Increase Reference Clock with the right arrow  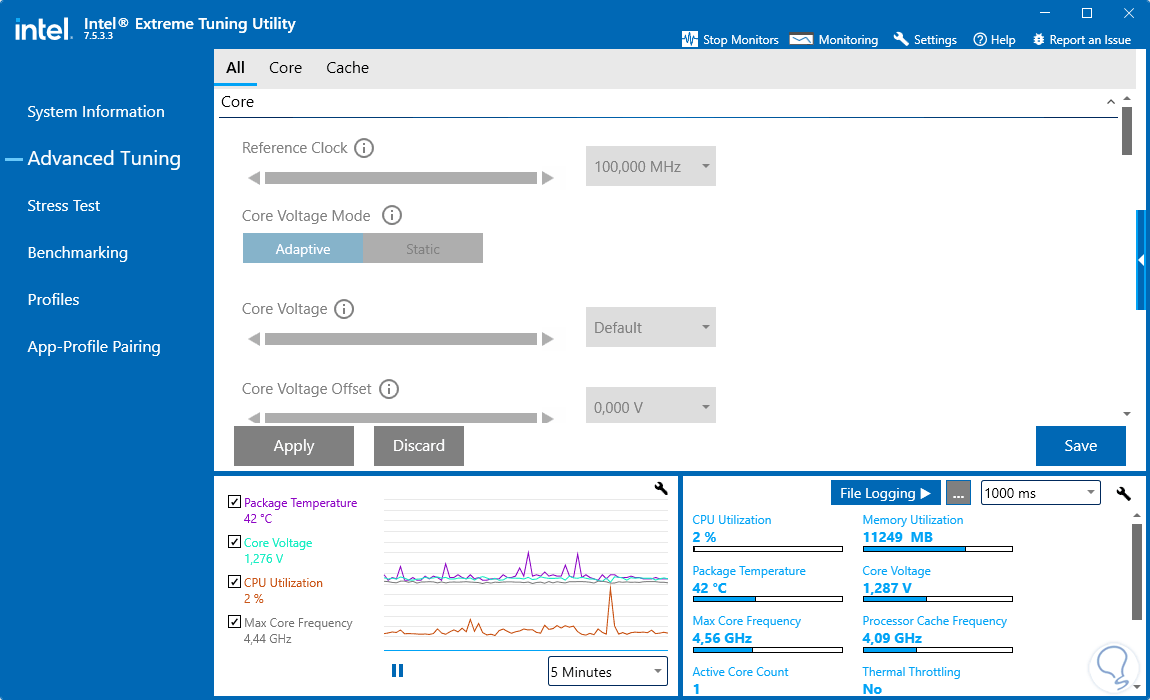click(x=547, y=178)
